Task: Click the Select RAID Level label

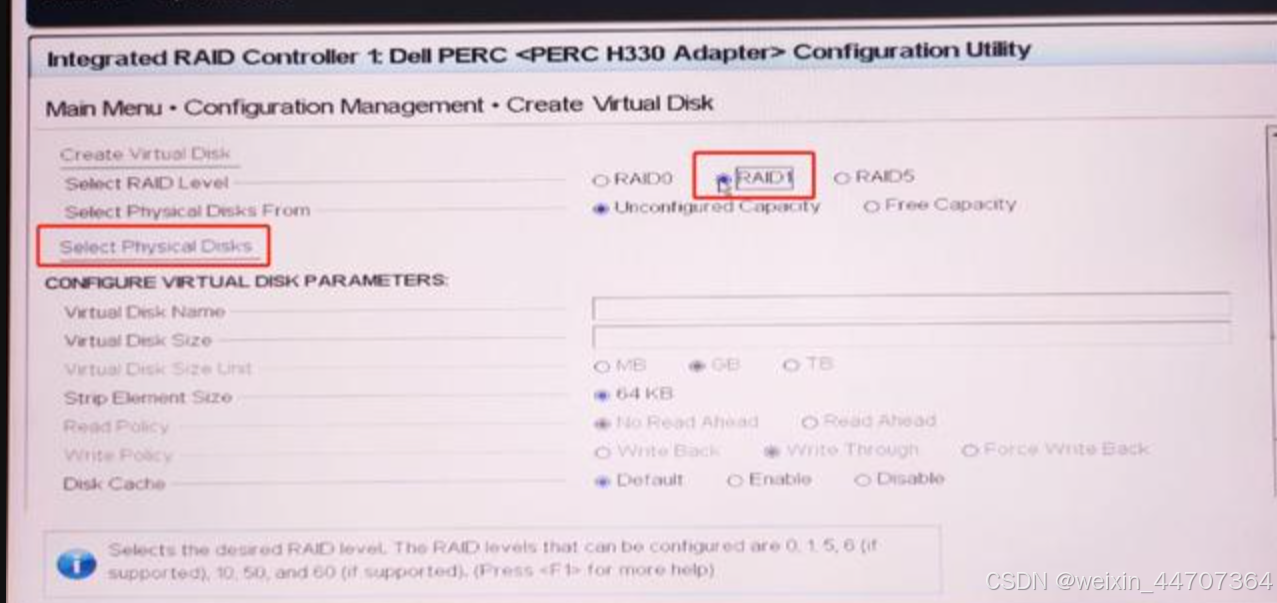Action: 147,183
